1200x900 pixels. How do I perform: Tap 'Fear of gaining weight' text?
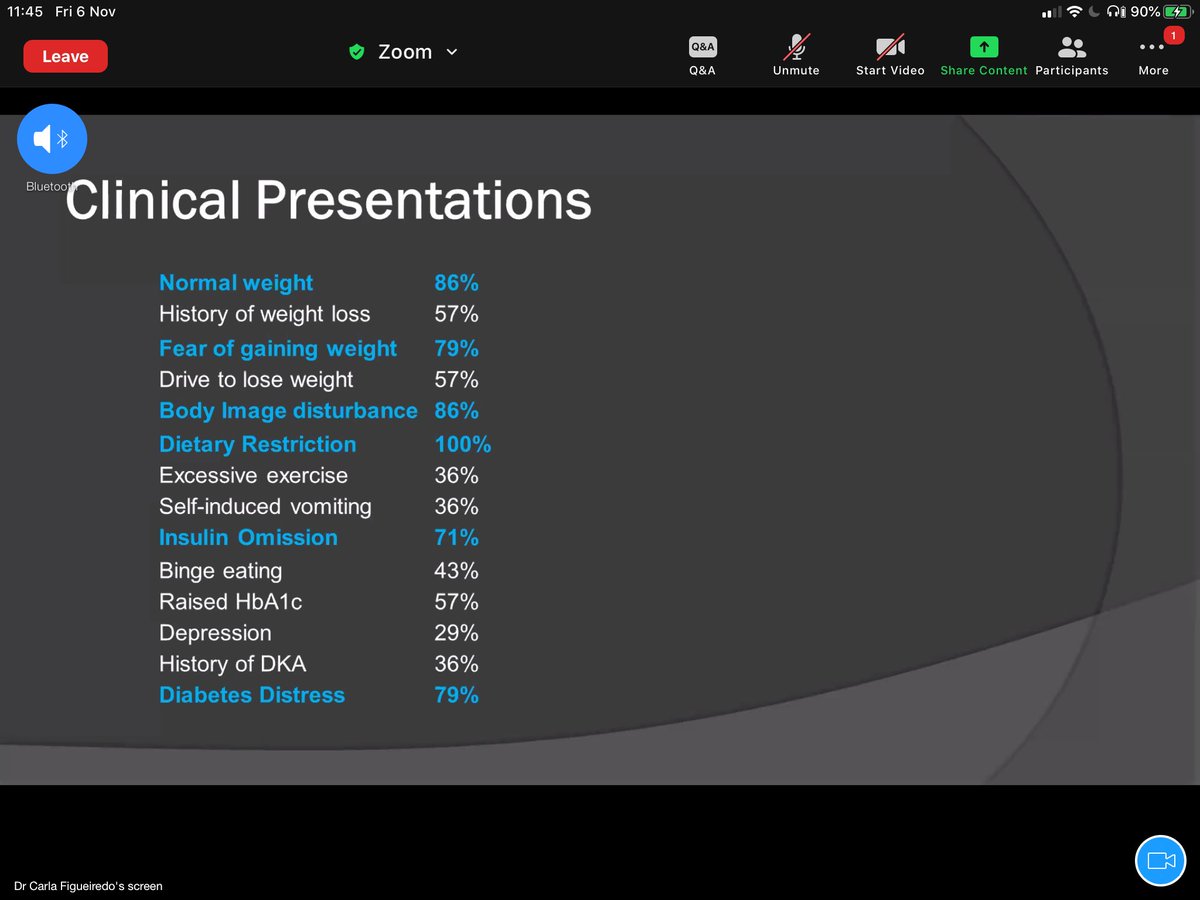point(278,348)
